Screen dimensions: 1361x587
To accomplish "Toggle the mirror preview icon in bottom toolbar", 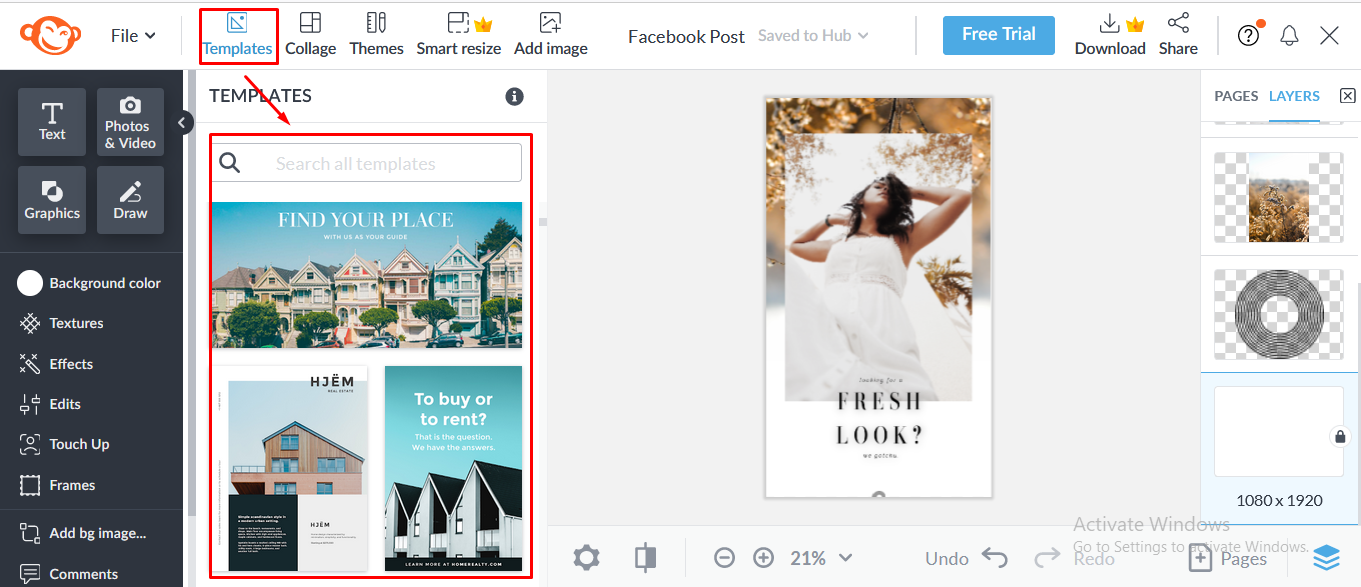I will 645,557.
